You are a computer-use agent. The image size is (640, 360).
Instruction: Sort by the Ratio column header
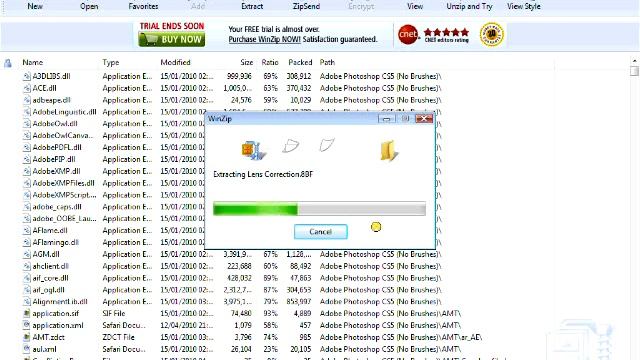pyautogui.click(x=270, y=62)
